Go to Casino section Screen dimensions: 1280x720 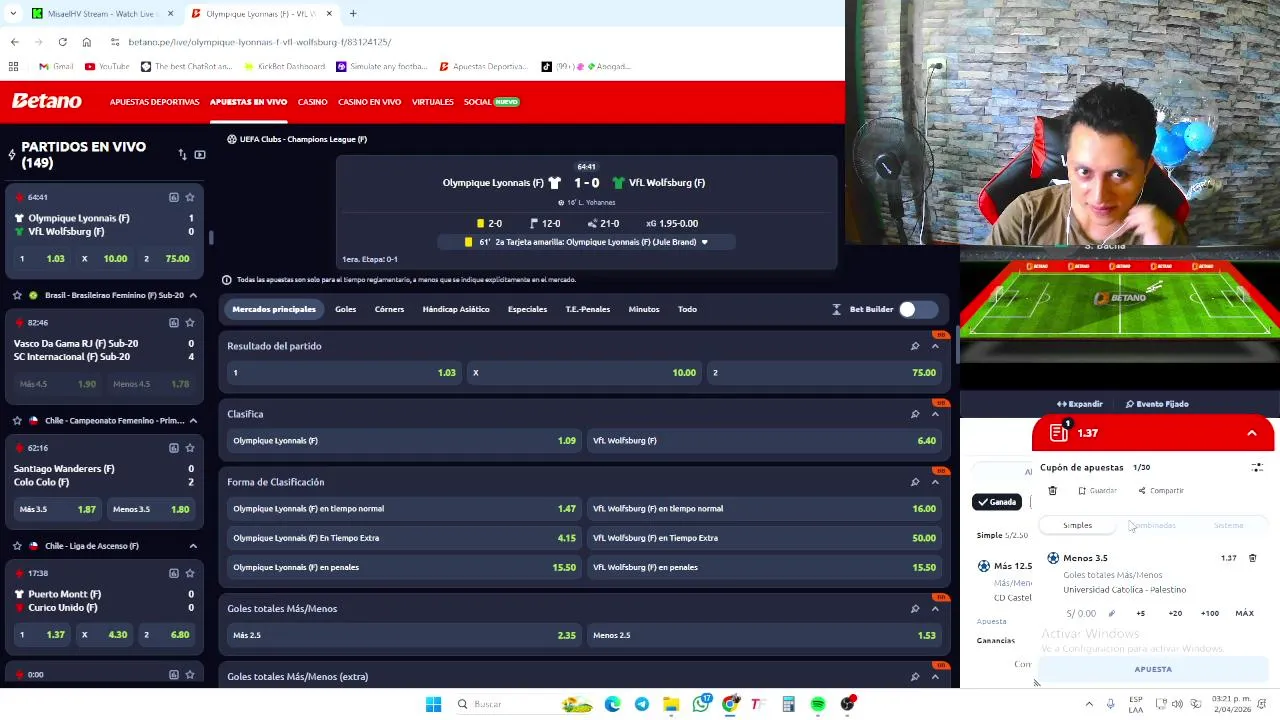click(312, 102)
